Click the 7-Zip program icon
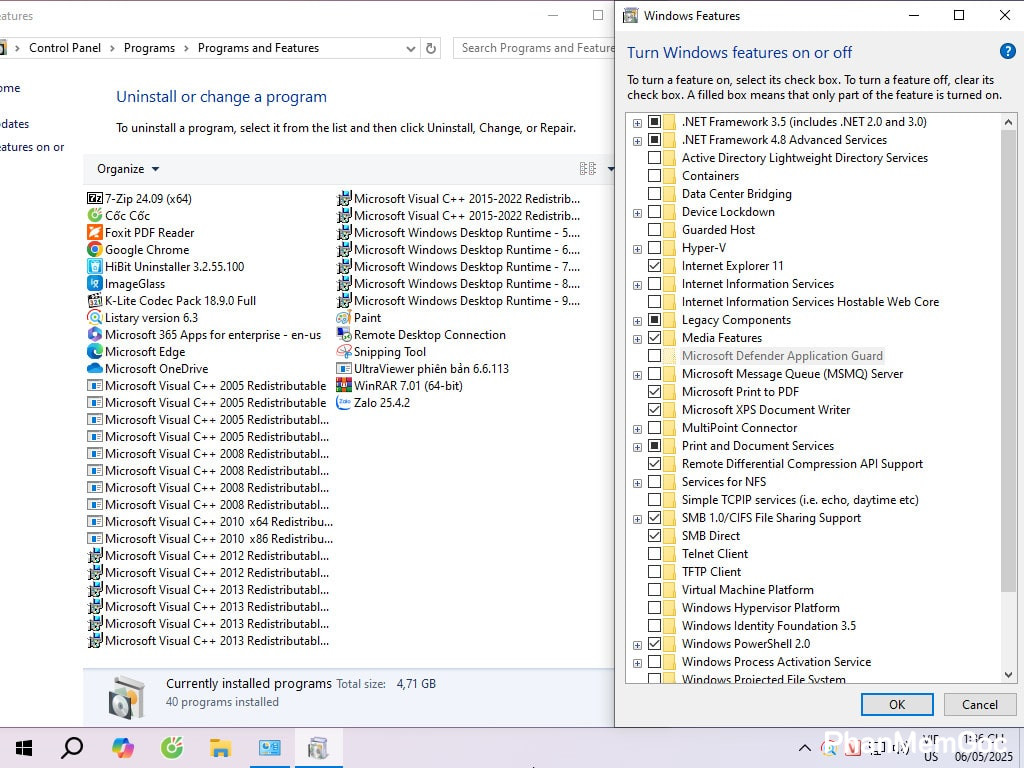The width and height of the screenshot is (1024, 768). click(x=95, y=199)
